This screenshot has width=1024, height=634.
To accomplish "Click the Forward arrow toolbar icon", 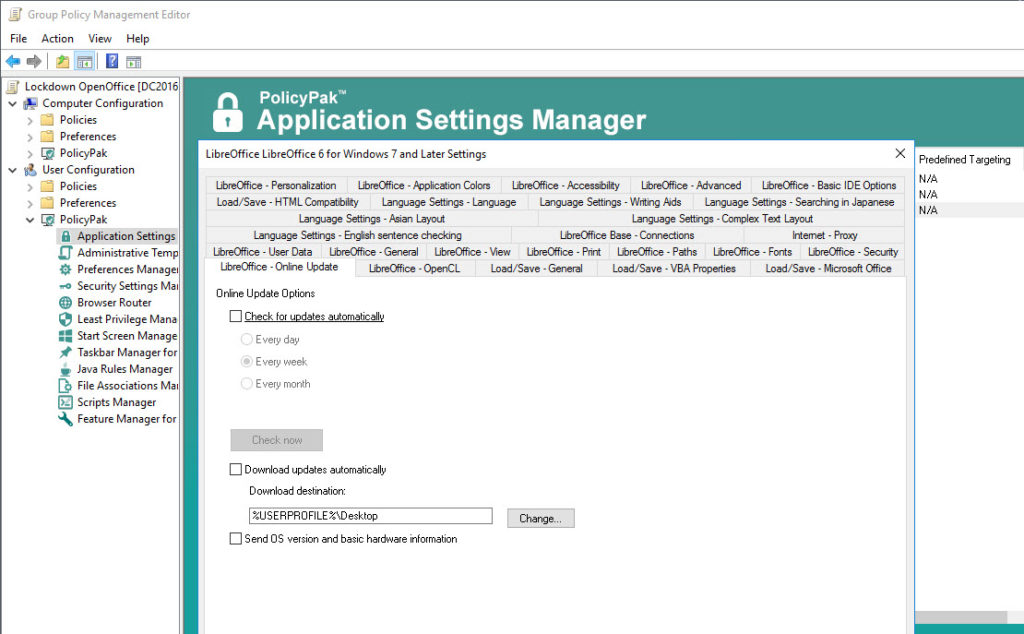I will (x=34, y=61).
